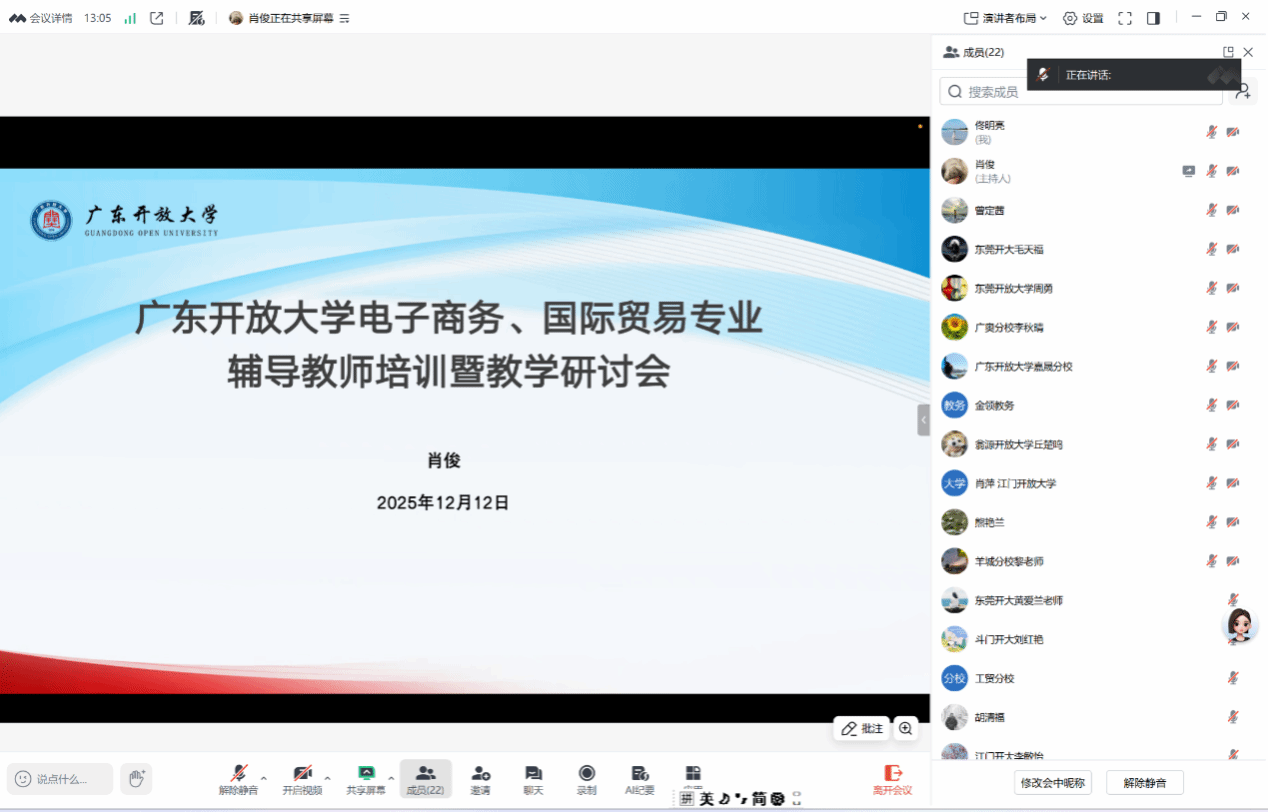Viewport: 1268px width, 812px height.
Task: Click the network signal strength icon
Action: [130, 18]
